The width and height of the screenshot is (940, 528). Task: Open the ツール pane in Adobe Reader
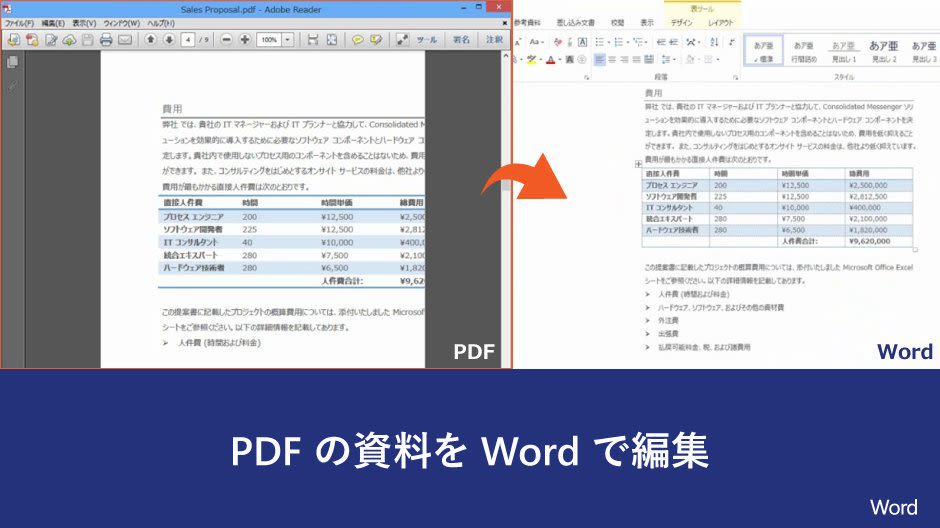pos(427,40)
